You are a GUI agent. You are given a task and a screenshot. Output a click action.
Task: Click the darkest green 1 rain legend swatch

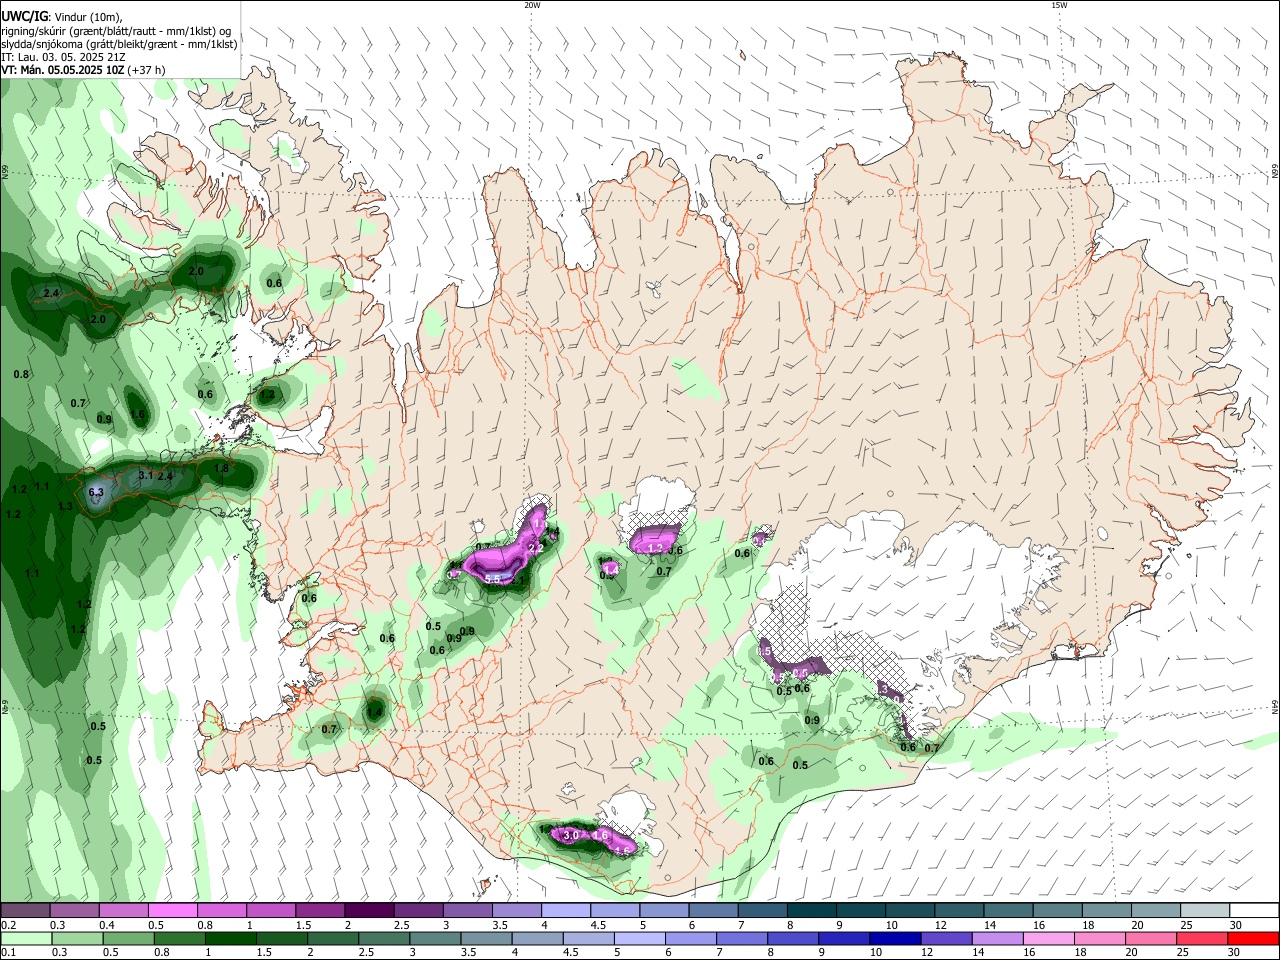tap(229, 938)
